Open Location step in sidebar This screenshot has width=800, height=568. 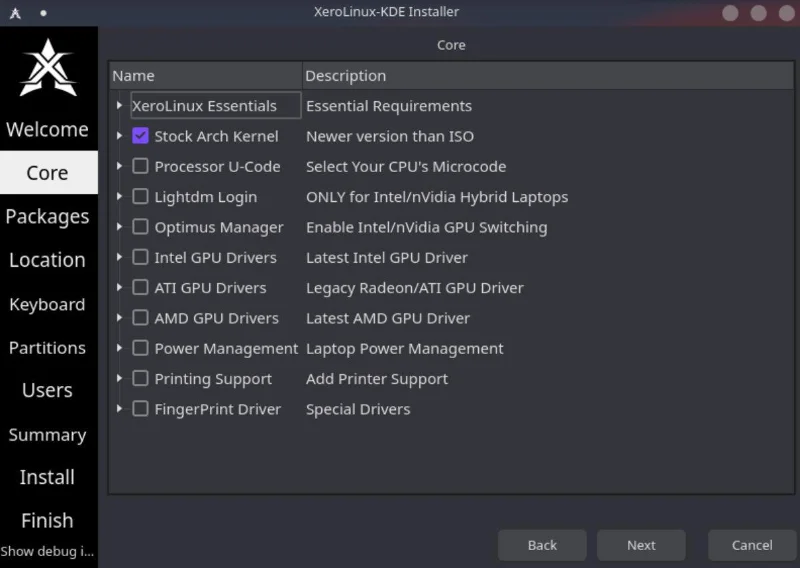47,260
